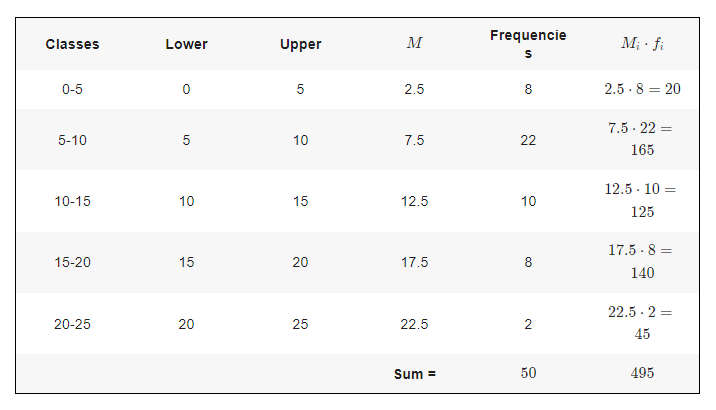Viewport: 716px width, 410px height.
Task: Click the 20-25 class cell
Action: click(72, 324)
